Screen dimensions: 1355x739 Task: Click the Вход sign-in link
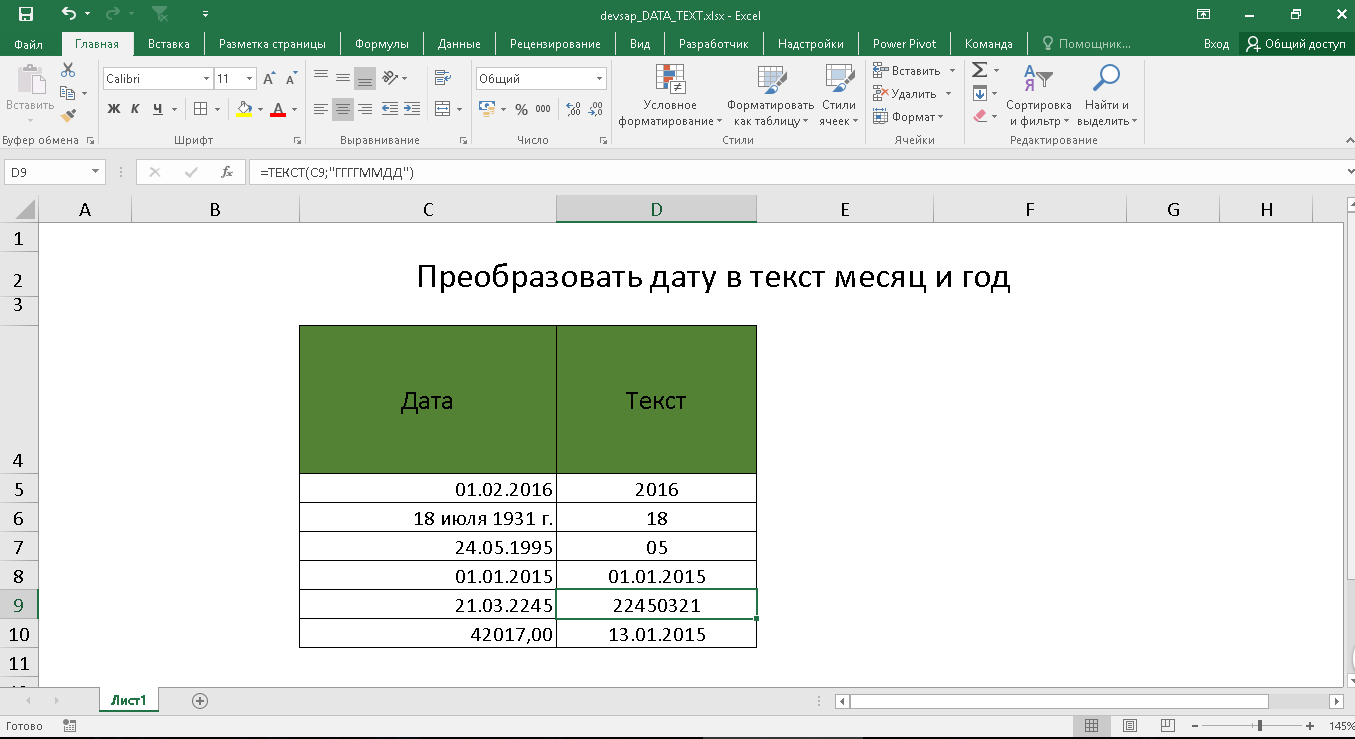(x=1216, y=44)
